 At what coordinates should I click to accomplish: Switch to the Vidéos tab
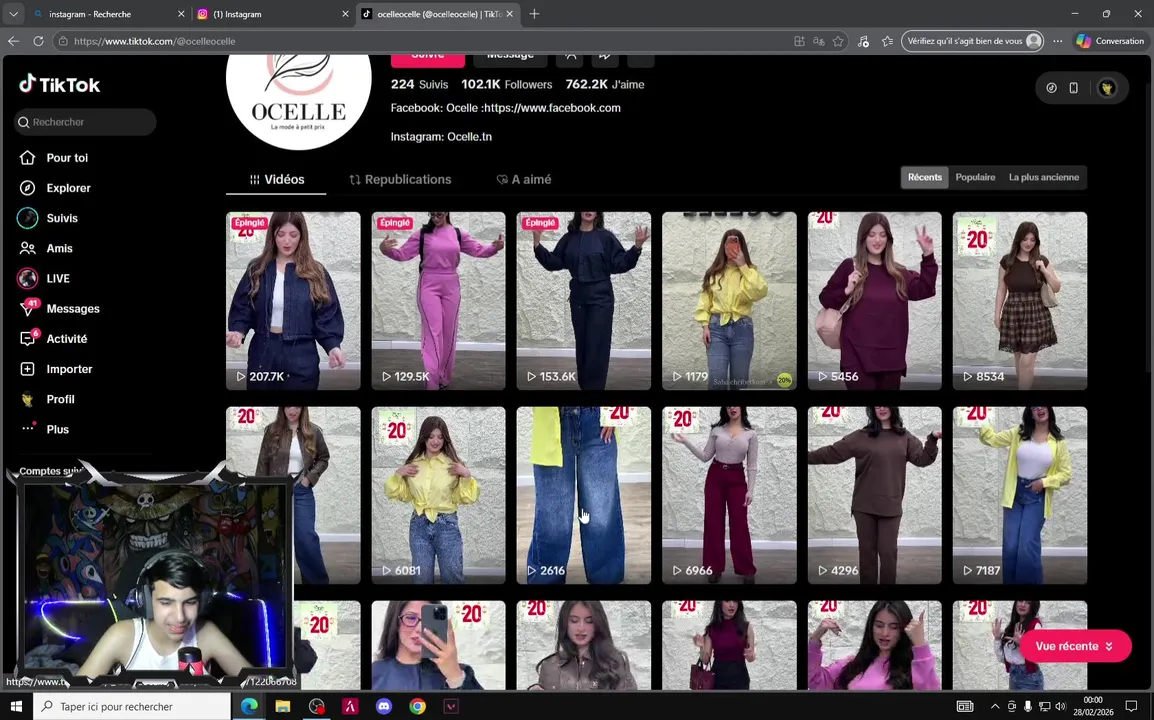(x=276, y=180)
